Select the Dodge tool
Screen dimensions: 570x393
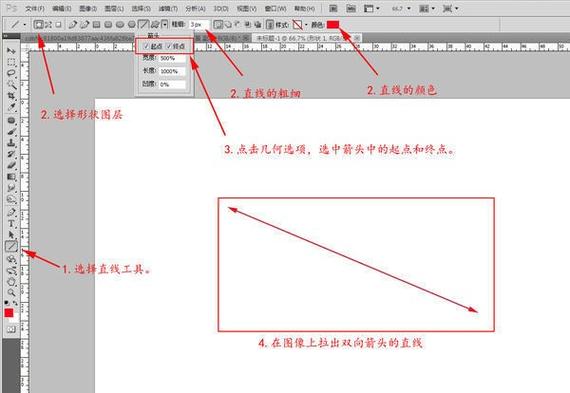tap(11, 199)
